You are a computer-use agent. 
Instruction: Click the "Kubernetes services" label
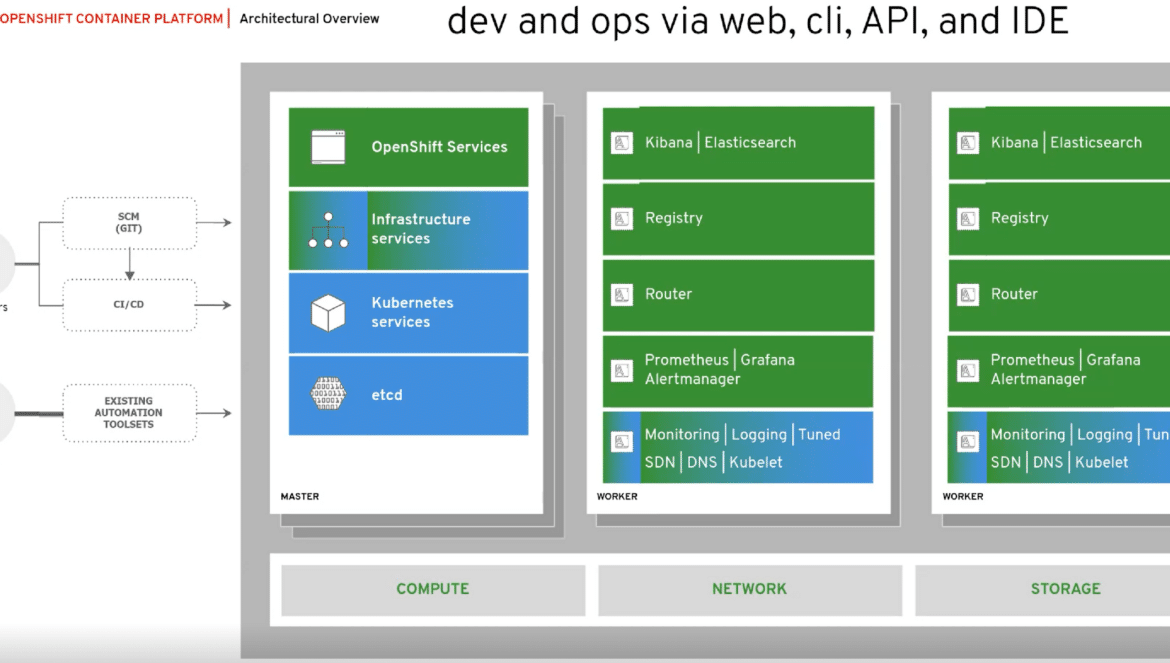coord(413,312)
